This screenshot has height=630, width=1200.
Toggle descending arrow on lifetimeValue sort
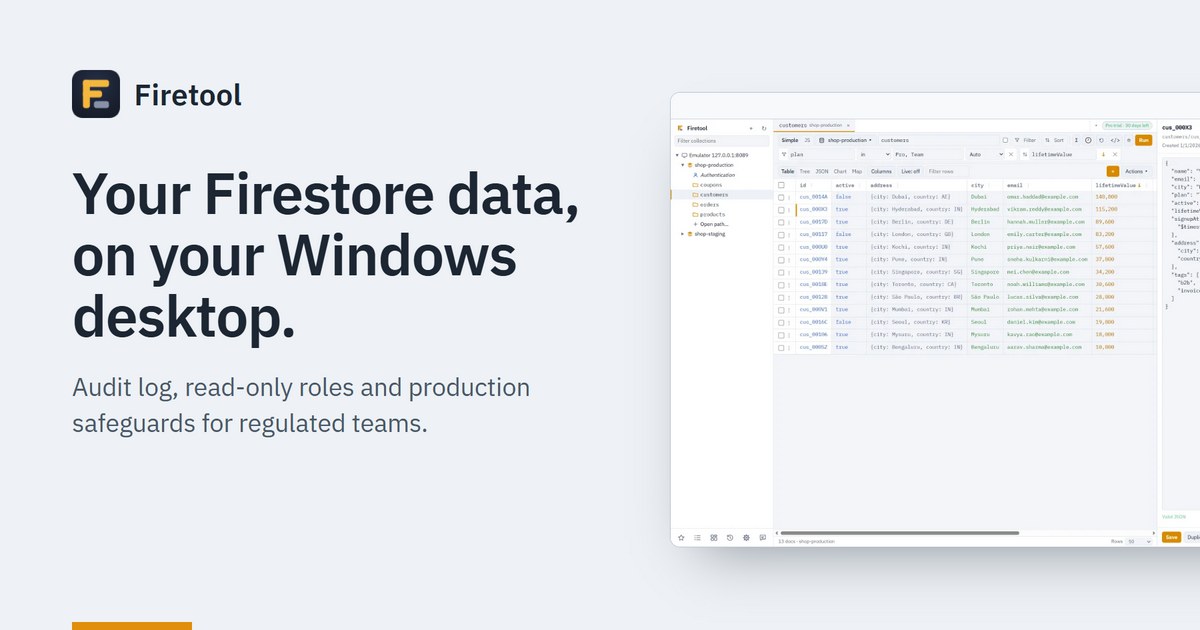tap(1103, 154)
